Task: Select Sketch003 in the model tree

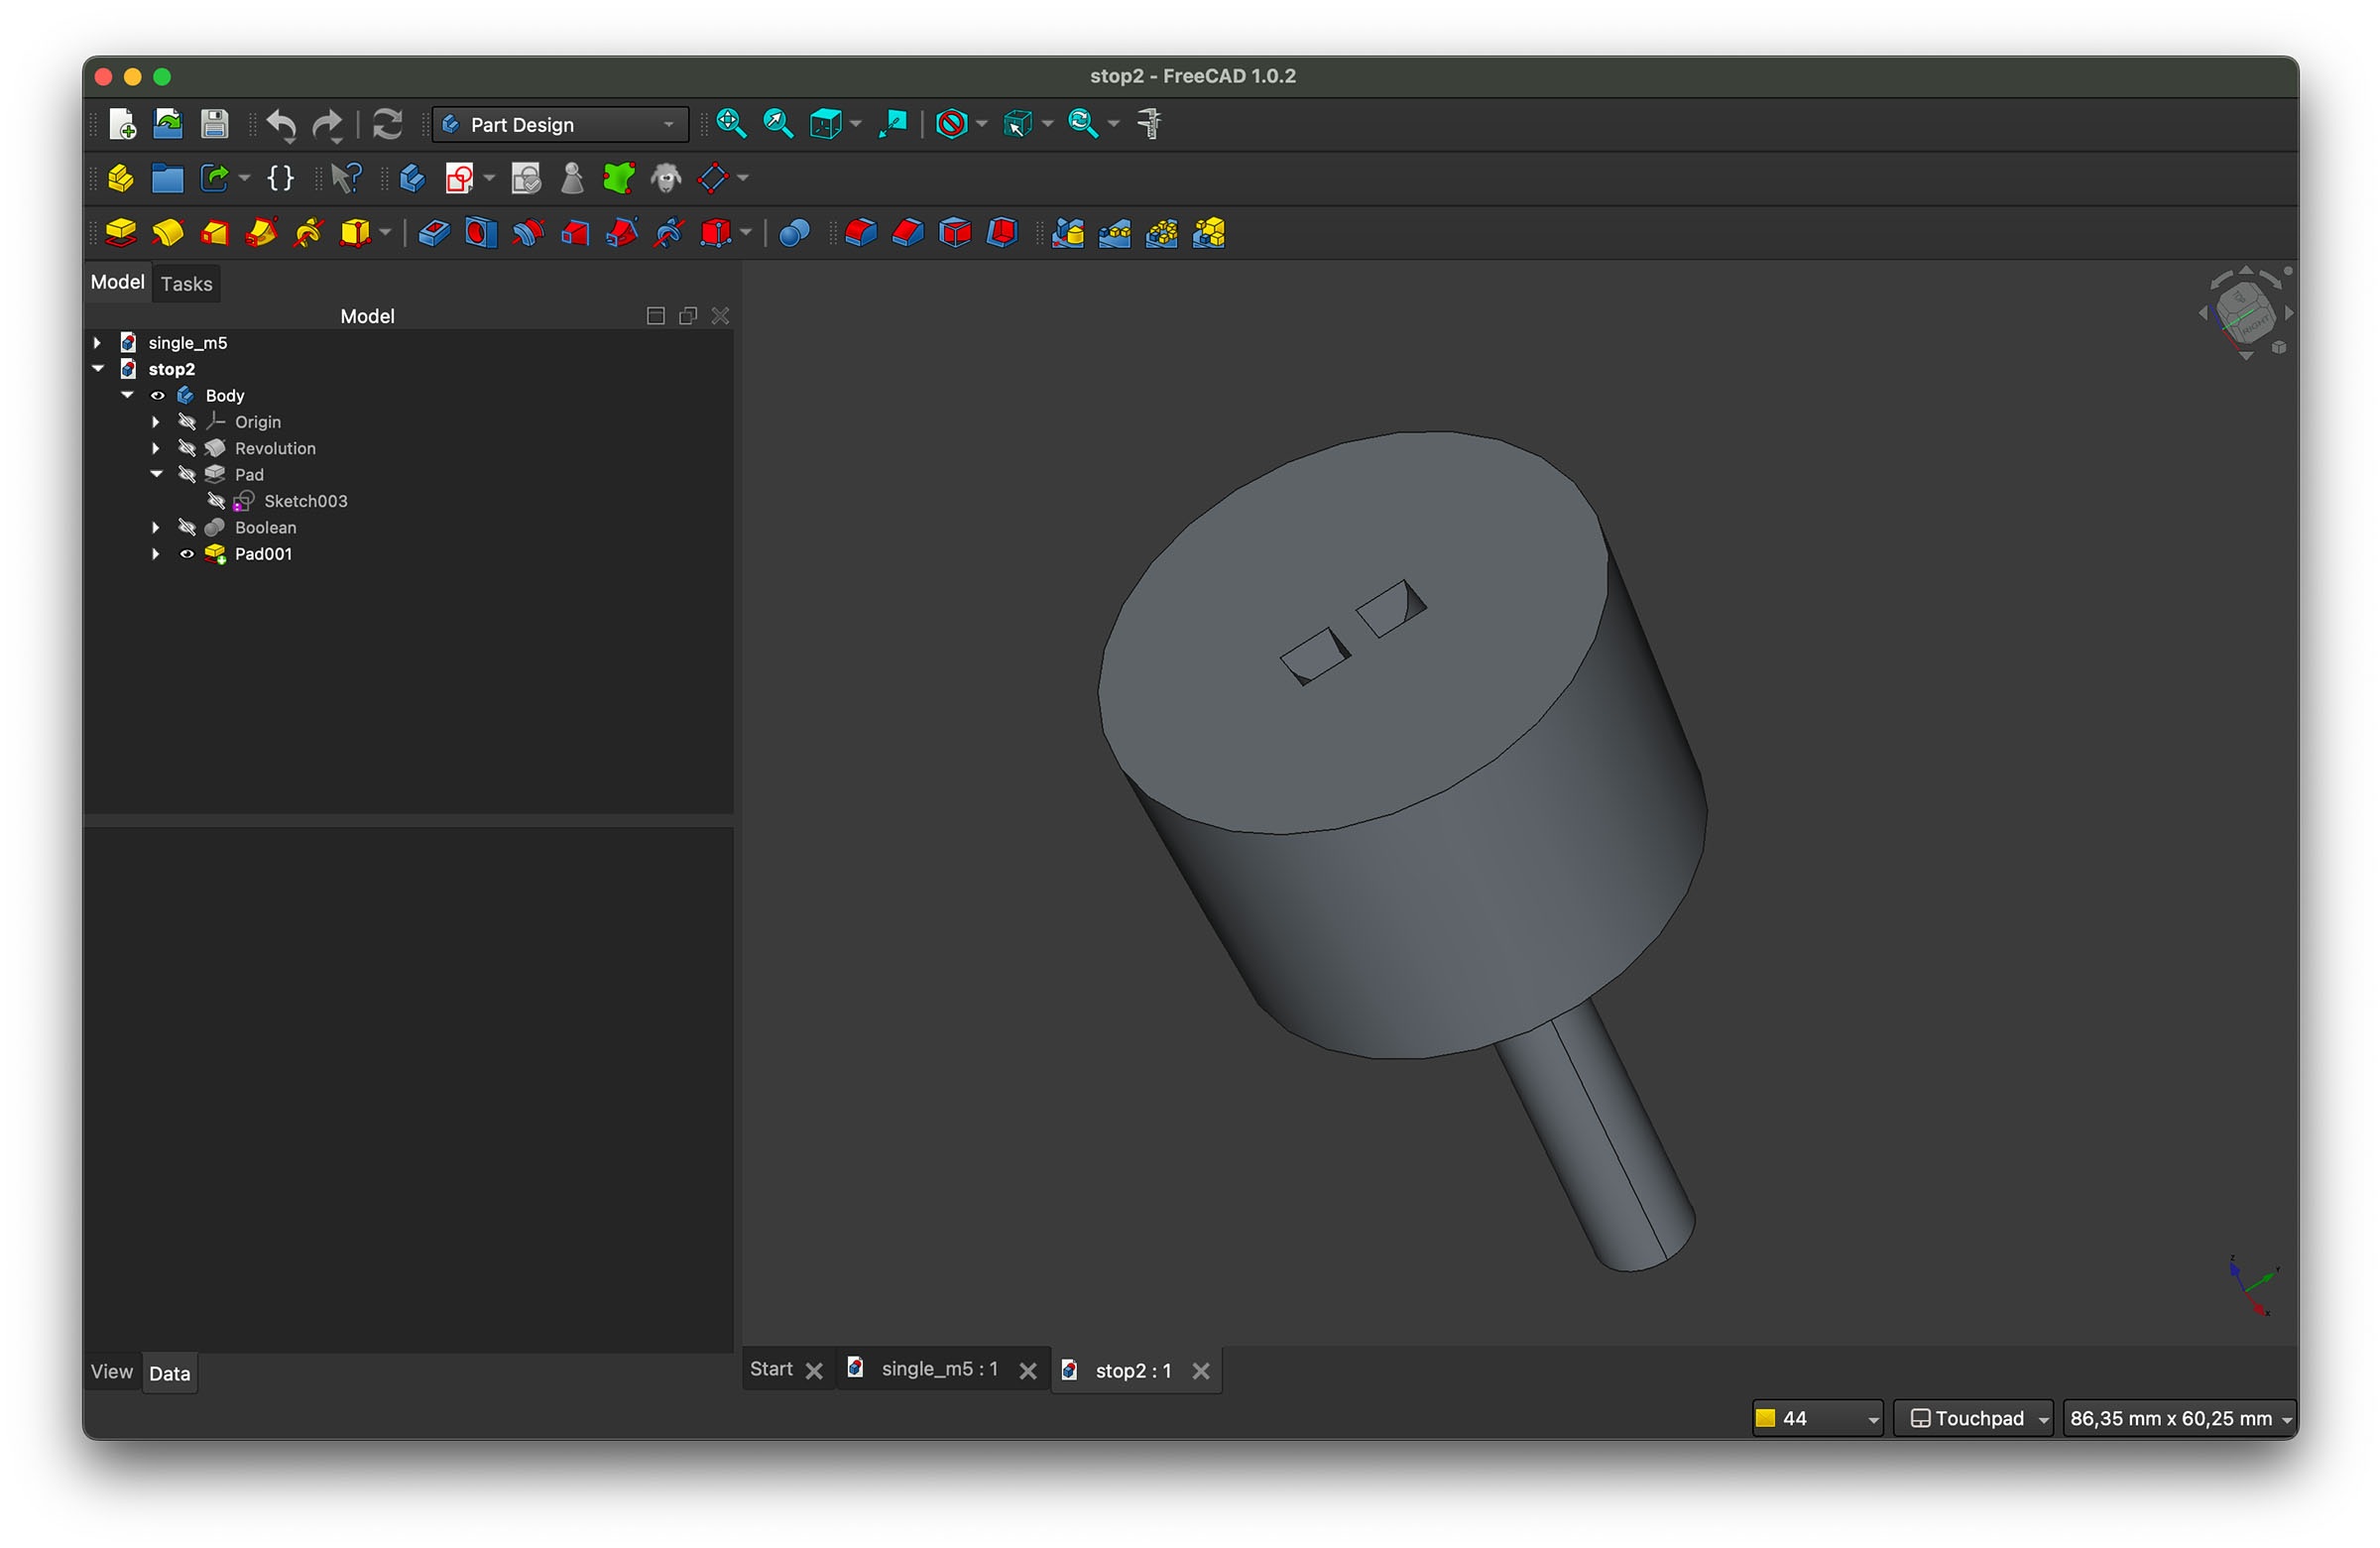Action: (x=305, y=501)
